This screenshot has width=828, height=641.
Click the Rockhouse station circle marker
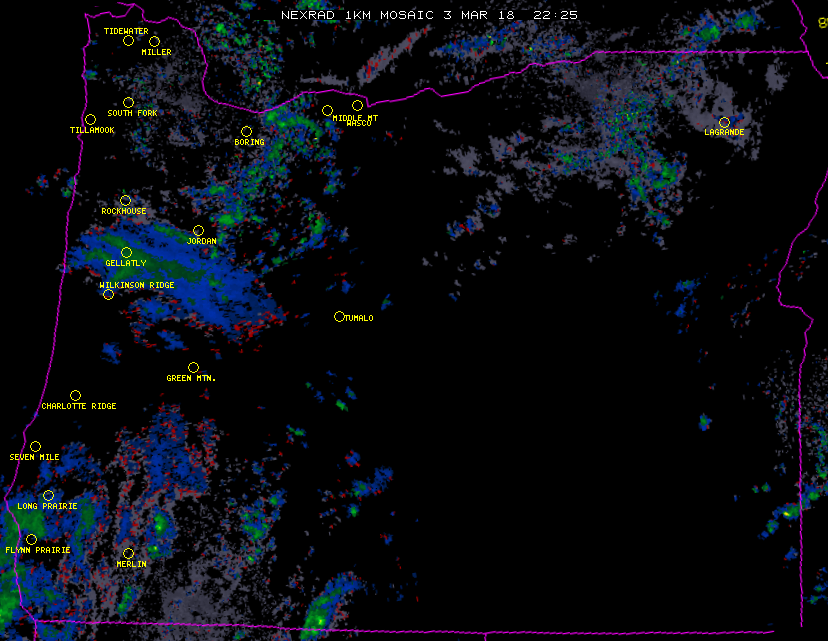pos(125,201)
